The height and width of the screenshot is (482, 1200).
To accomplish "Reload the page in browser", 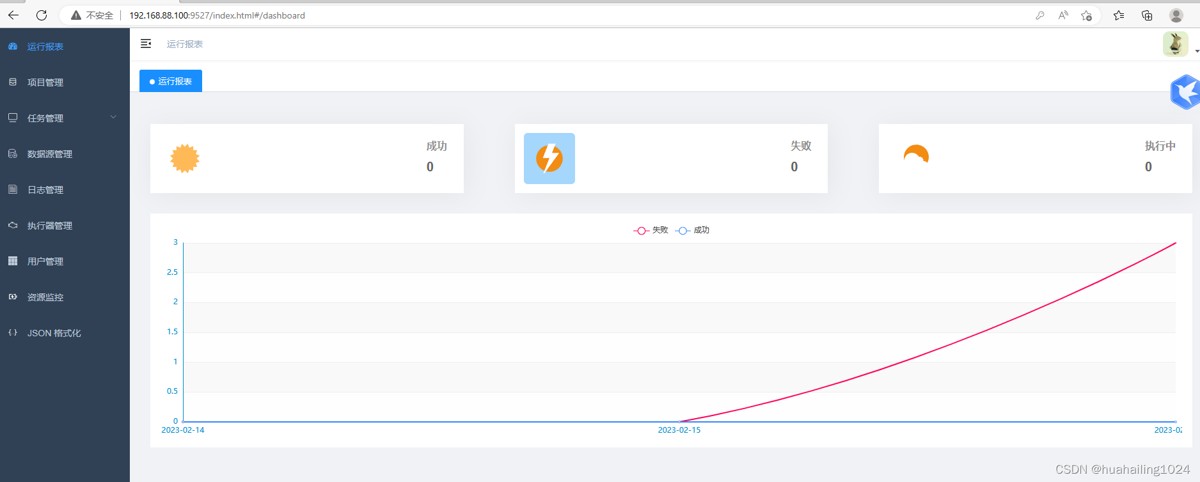I will point(41,15).
